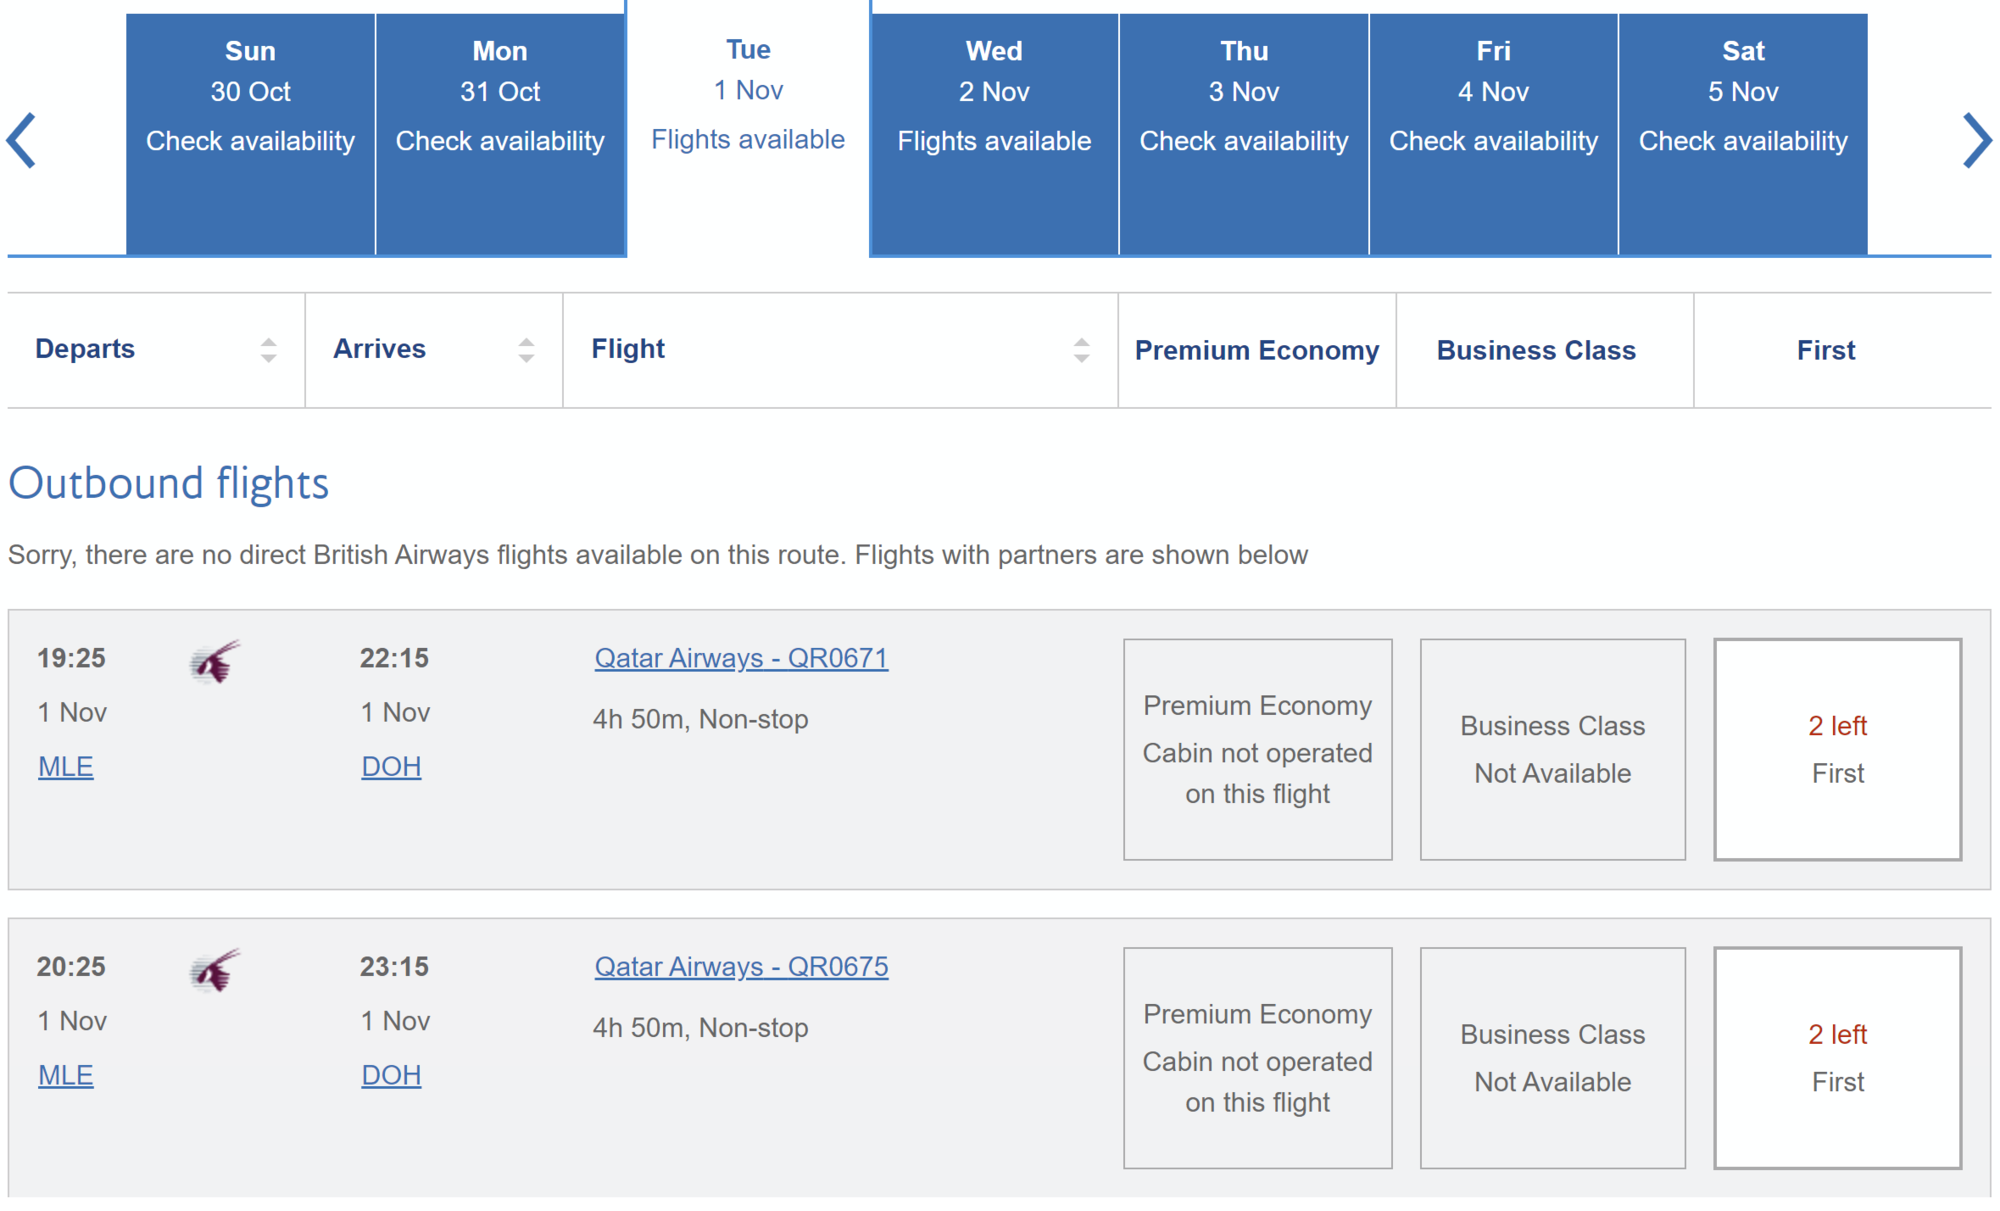Click the left chevron to view earlier dates
Screen dimensions: 2000x1211
(22, 140)
